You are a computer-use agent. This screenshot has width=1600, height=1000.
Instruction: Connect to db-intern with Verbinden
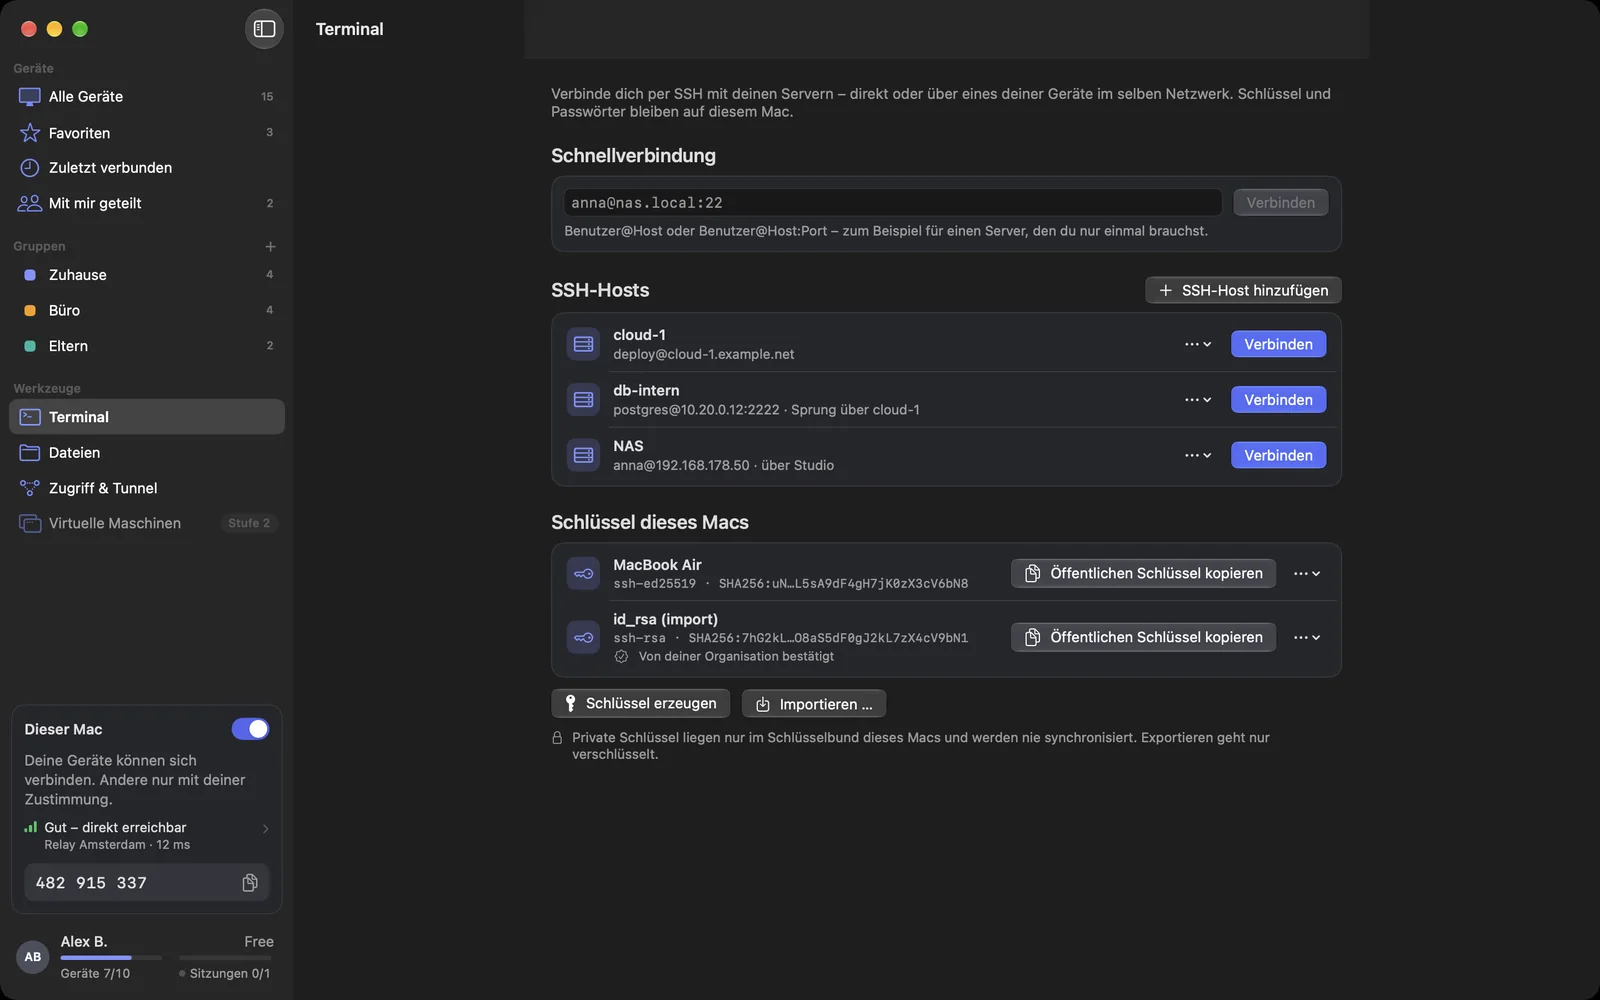1278,400
